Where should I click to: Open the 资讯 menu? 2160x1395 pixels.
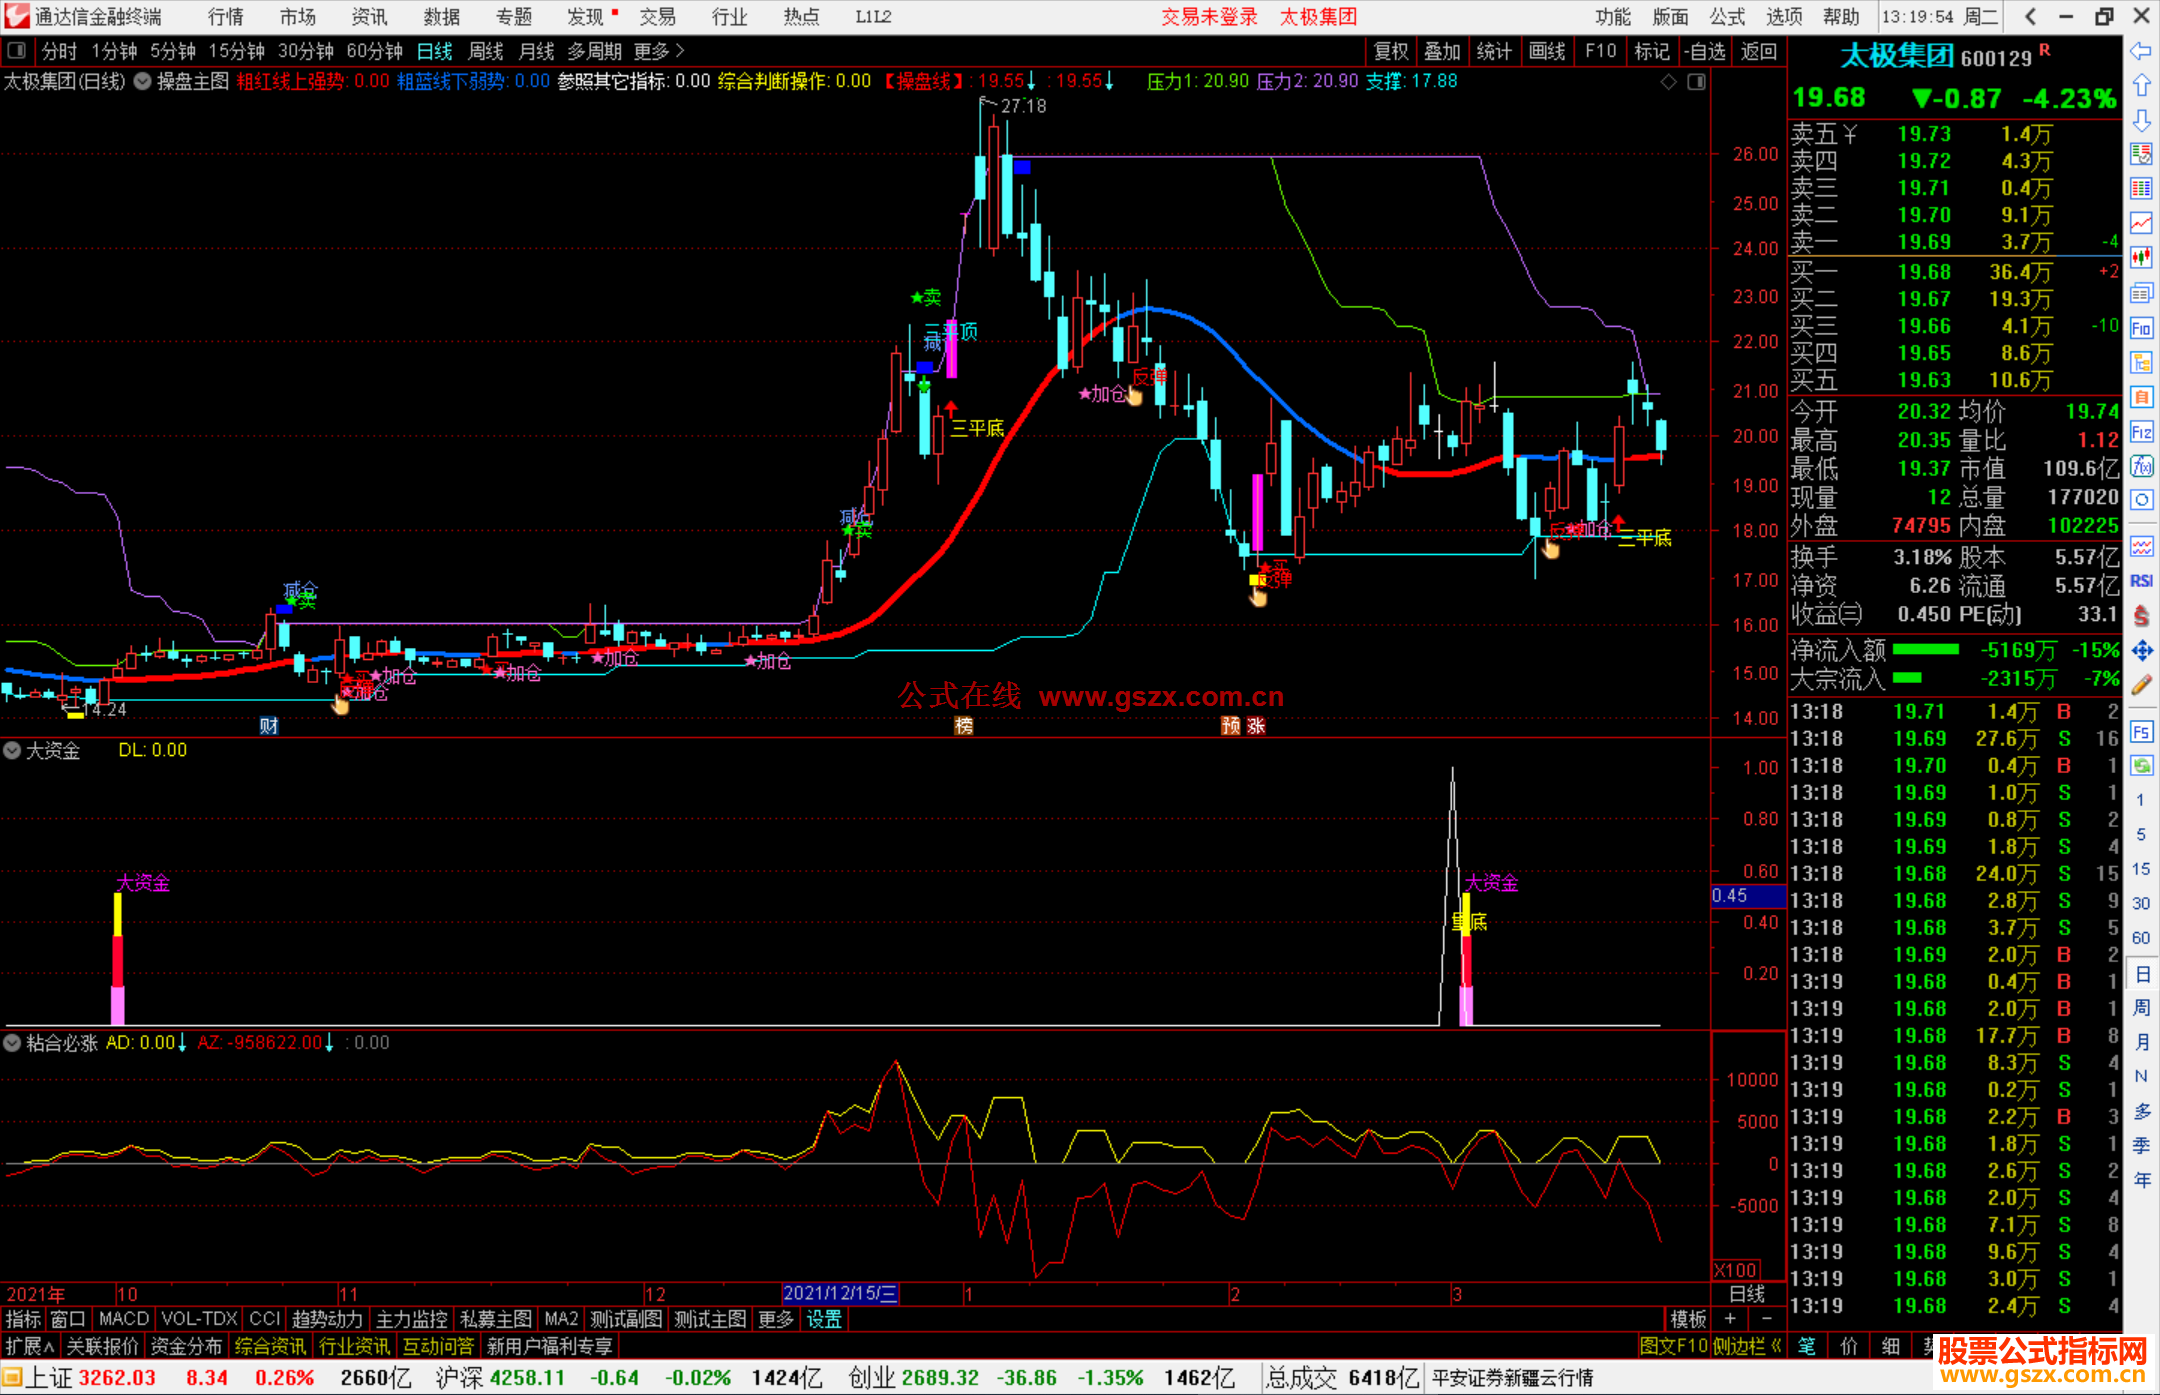click(370, 17)
